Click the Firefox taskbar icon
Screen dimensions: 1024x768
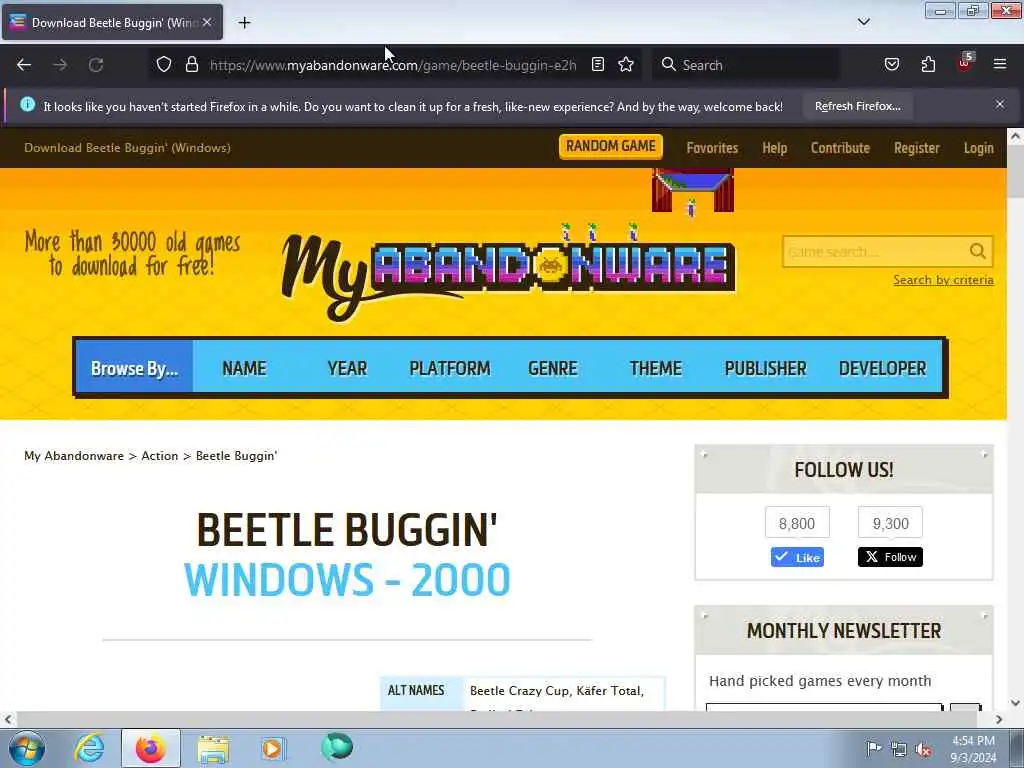pos(150,748)
